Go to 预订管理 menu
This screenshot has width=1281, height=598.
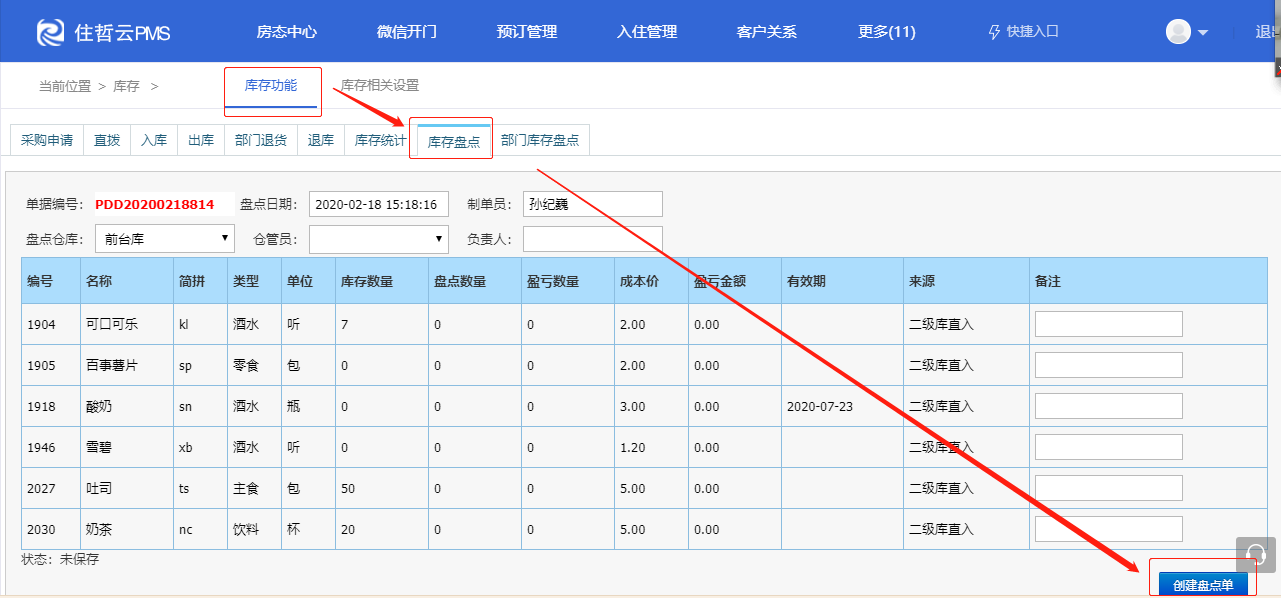[527, 31]
